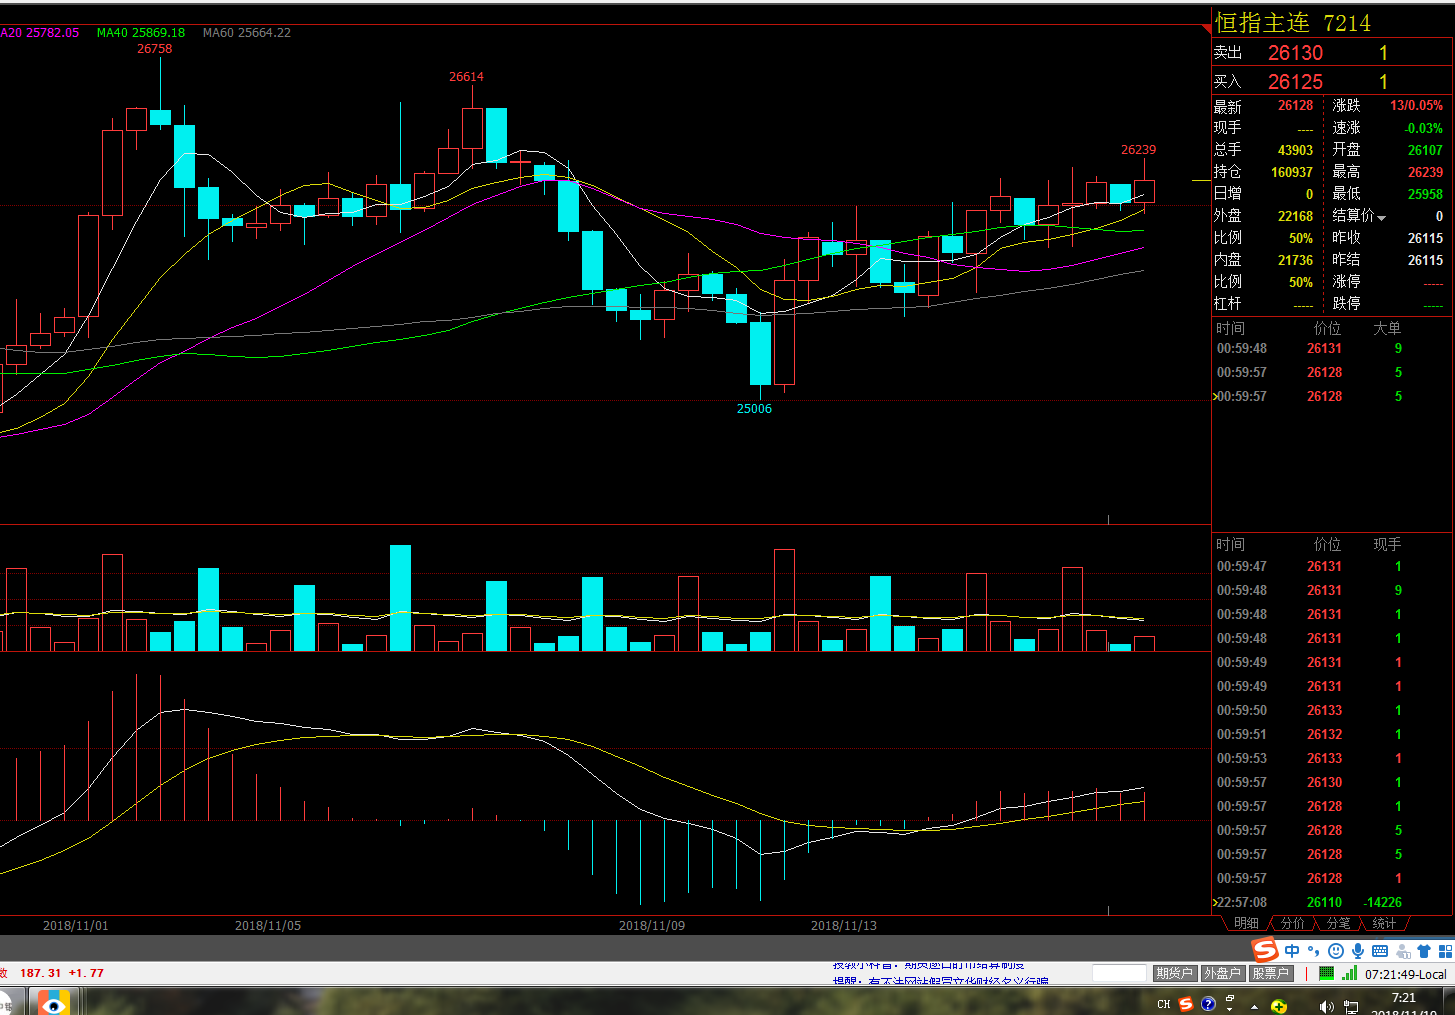
Task: Switch to the 分笔 tab
Action: (x=1338, y=923)
